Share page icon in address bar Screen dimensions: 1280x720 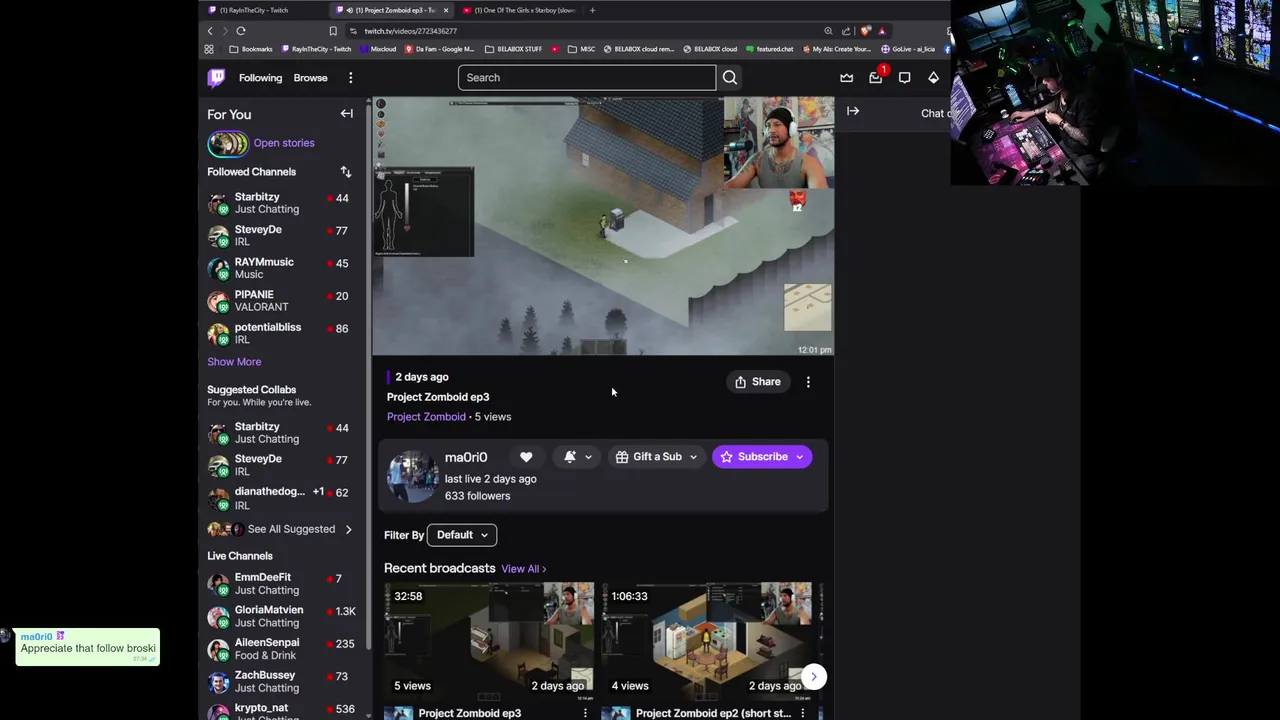click(x=846, y=31)
